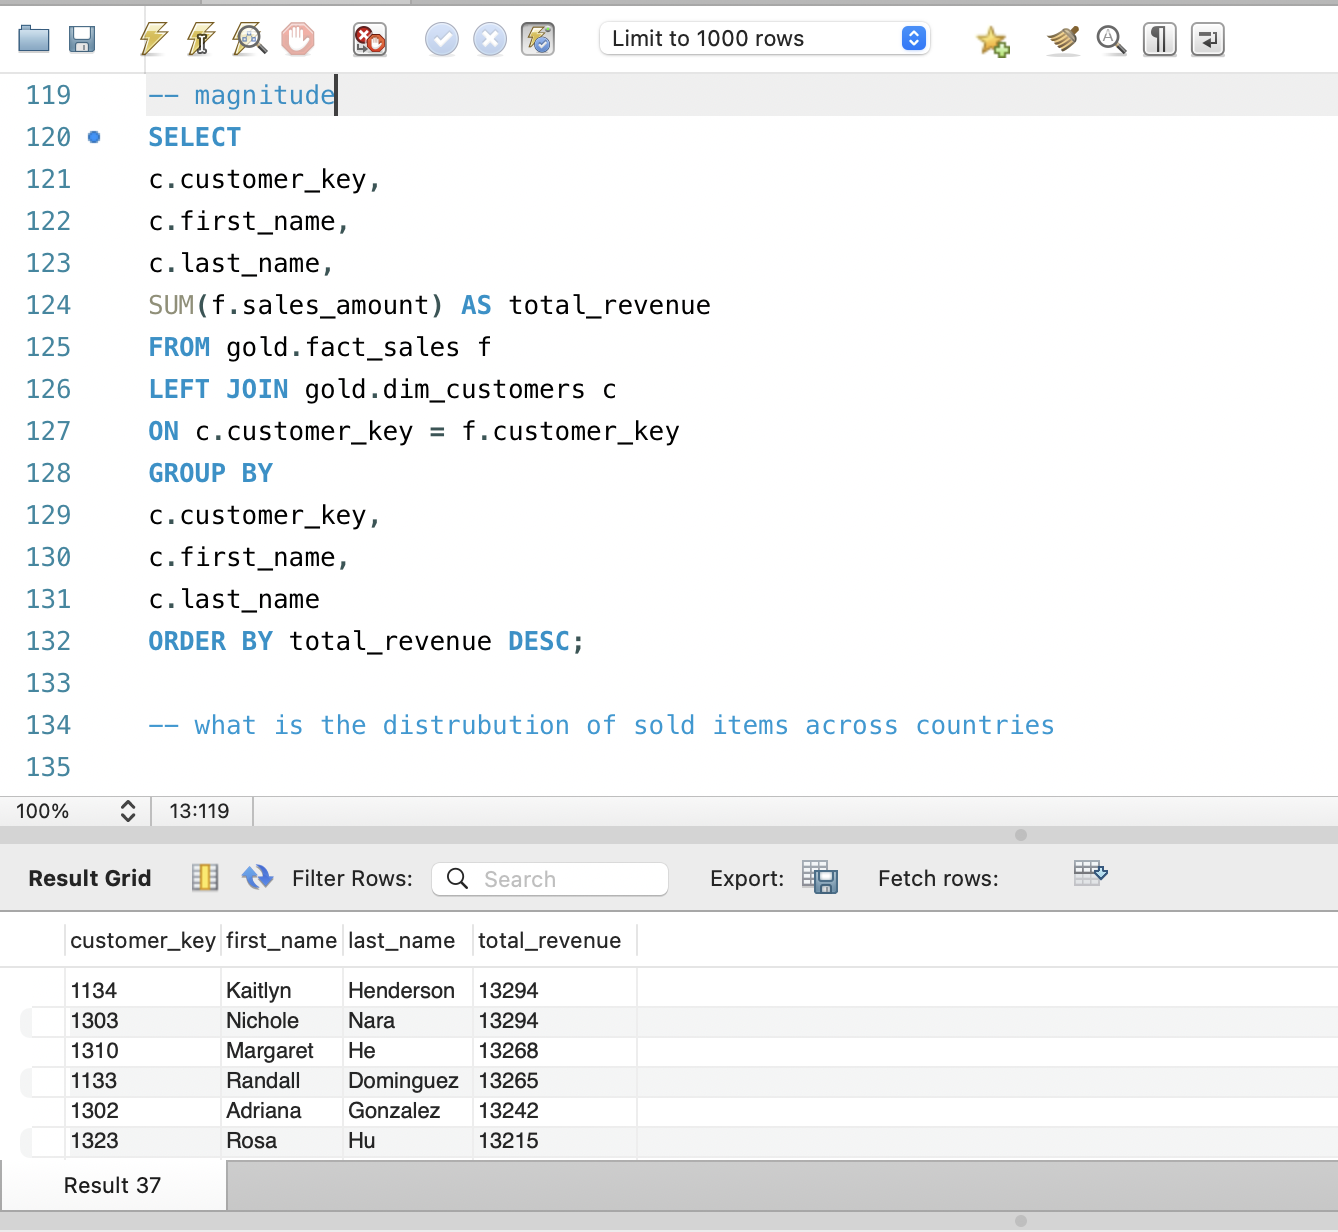The height and width of the screenshot is (1232, 1338).
Task: Export the recordset to an external file
Action: 819,877
